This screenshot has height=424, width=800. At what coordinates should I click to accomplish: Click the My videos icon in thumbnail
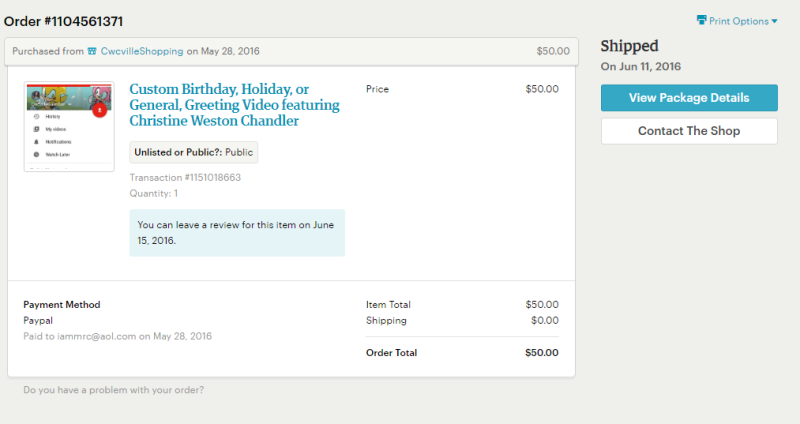click(x=36, y=130)
